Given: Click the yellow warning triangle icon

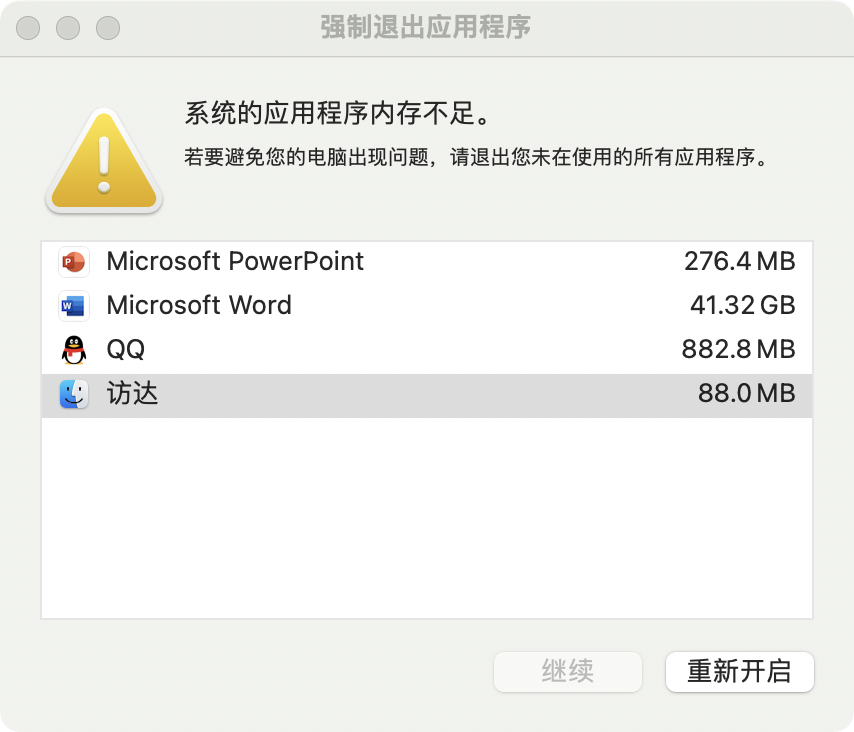Looking at the screenshot, I should coord(103,160).
